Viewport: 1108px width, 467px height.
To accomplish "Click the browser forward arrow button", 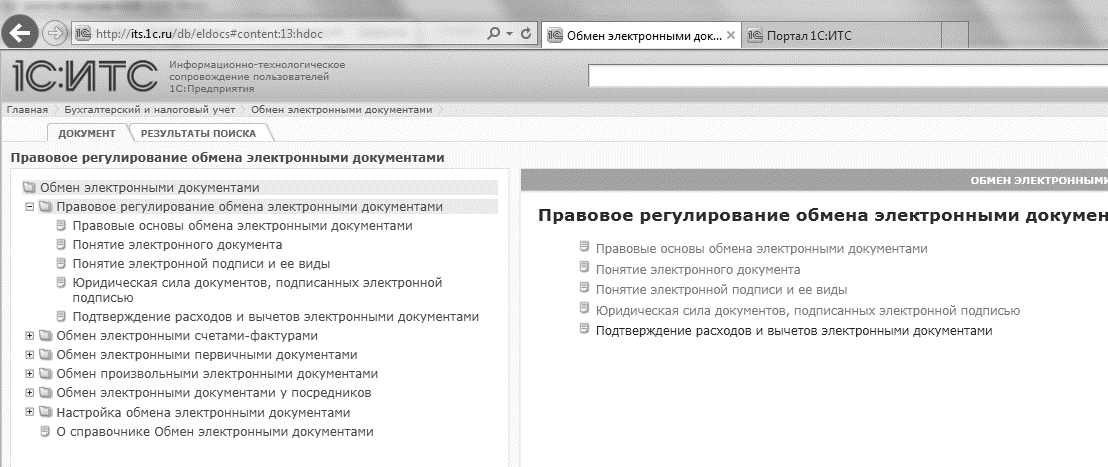I will click(x=54, y=33).
